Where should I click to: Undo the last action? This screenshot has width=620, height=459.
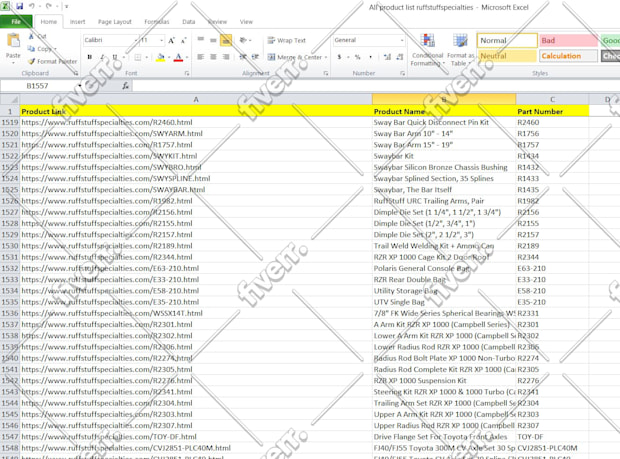tap(32, 6)
